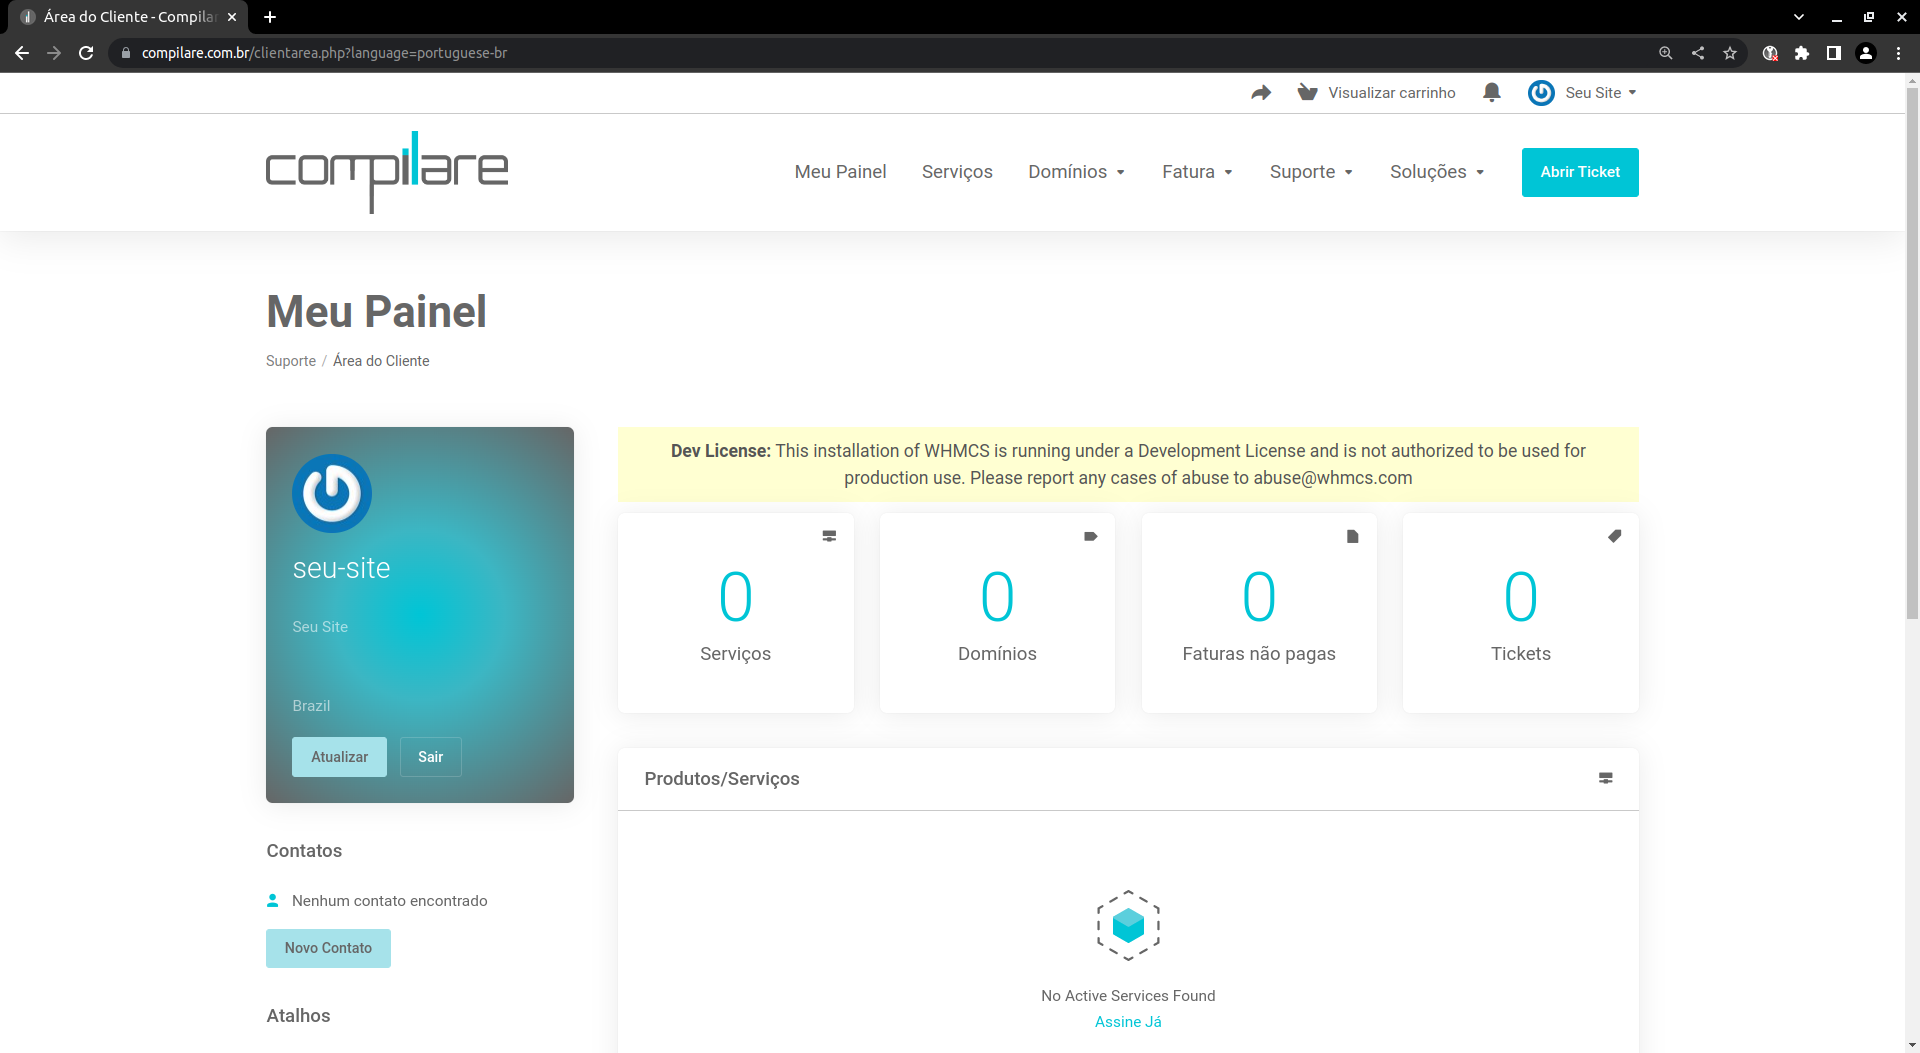Viewport: 1920px width, 1053px height.
Task: Click the padlock site info icon
Action: [x=126, y=53]
